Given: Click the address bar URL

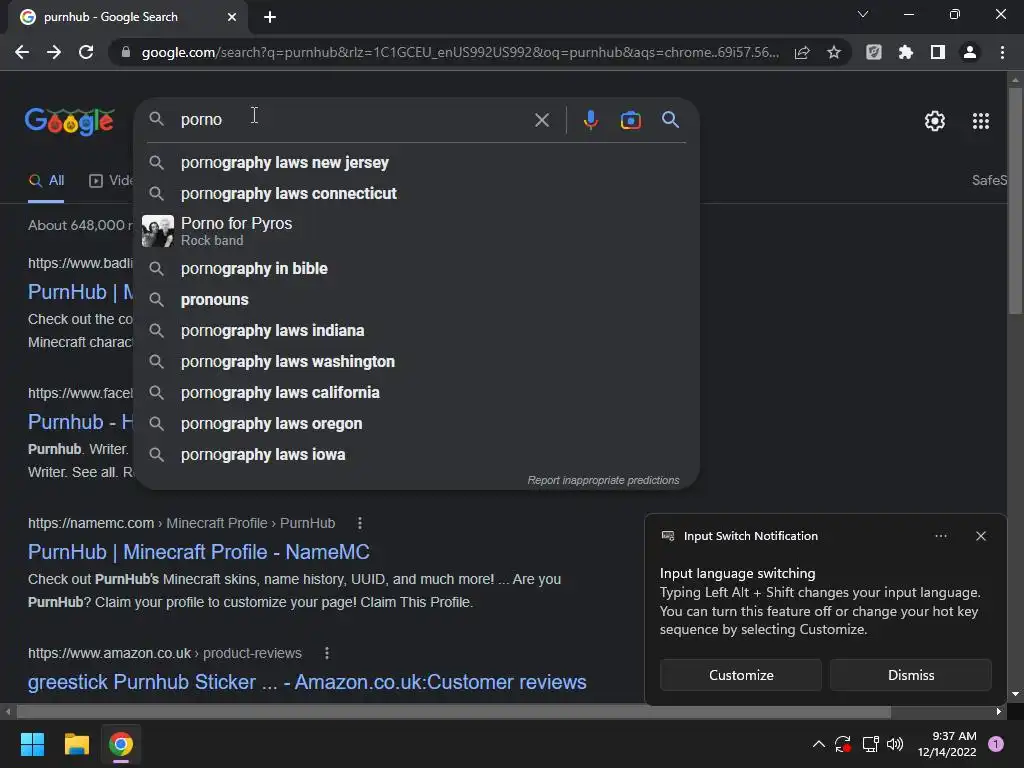Looking at the screenshot, I should [x=460, y=52].
